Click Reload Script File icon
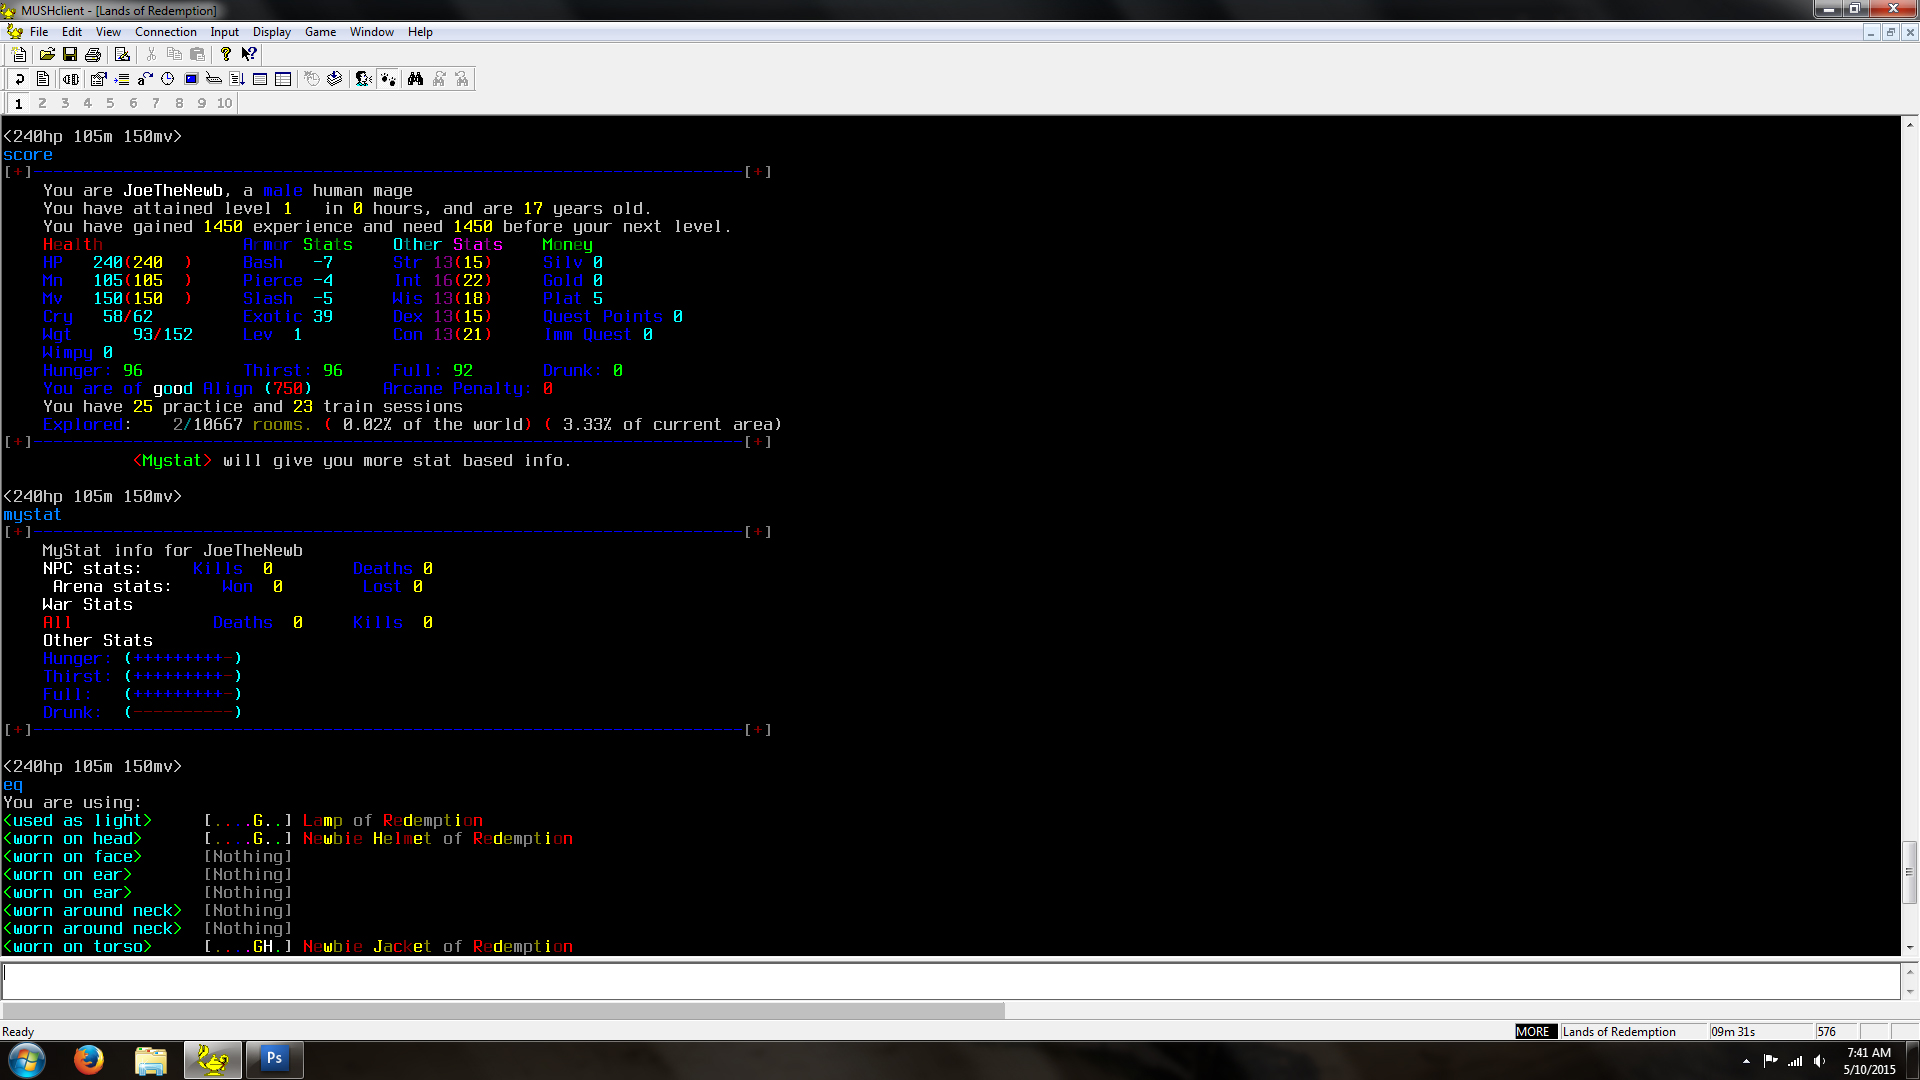Viewport: 1920px width, 1080px height. [335, 79]
